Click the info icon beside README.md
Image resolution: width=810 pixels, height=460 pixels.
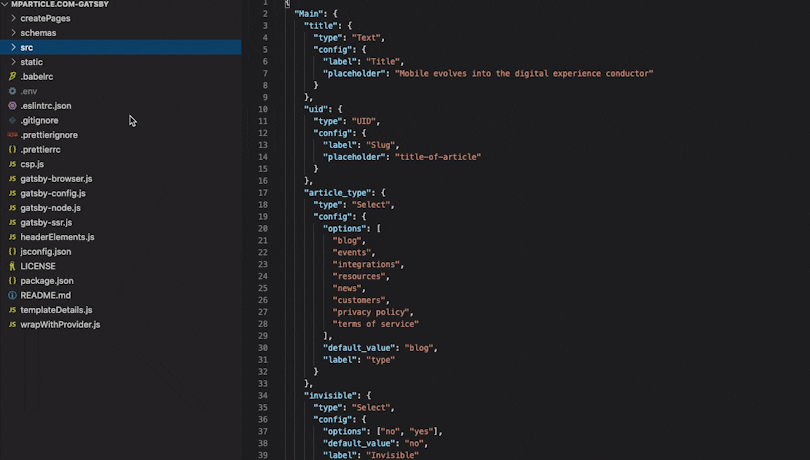tap(12, 295)
